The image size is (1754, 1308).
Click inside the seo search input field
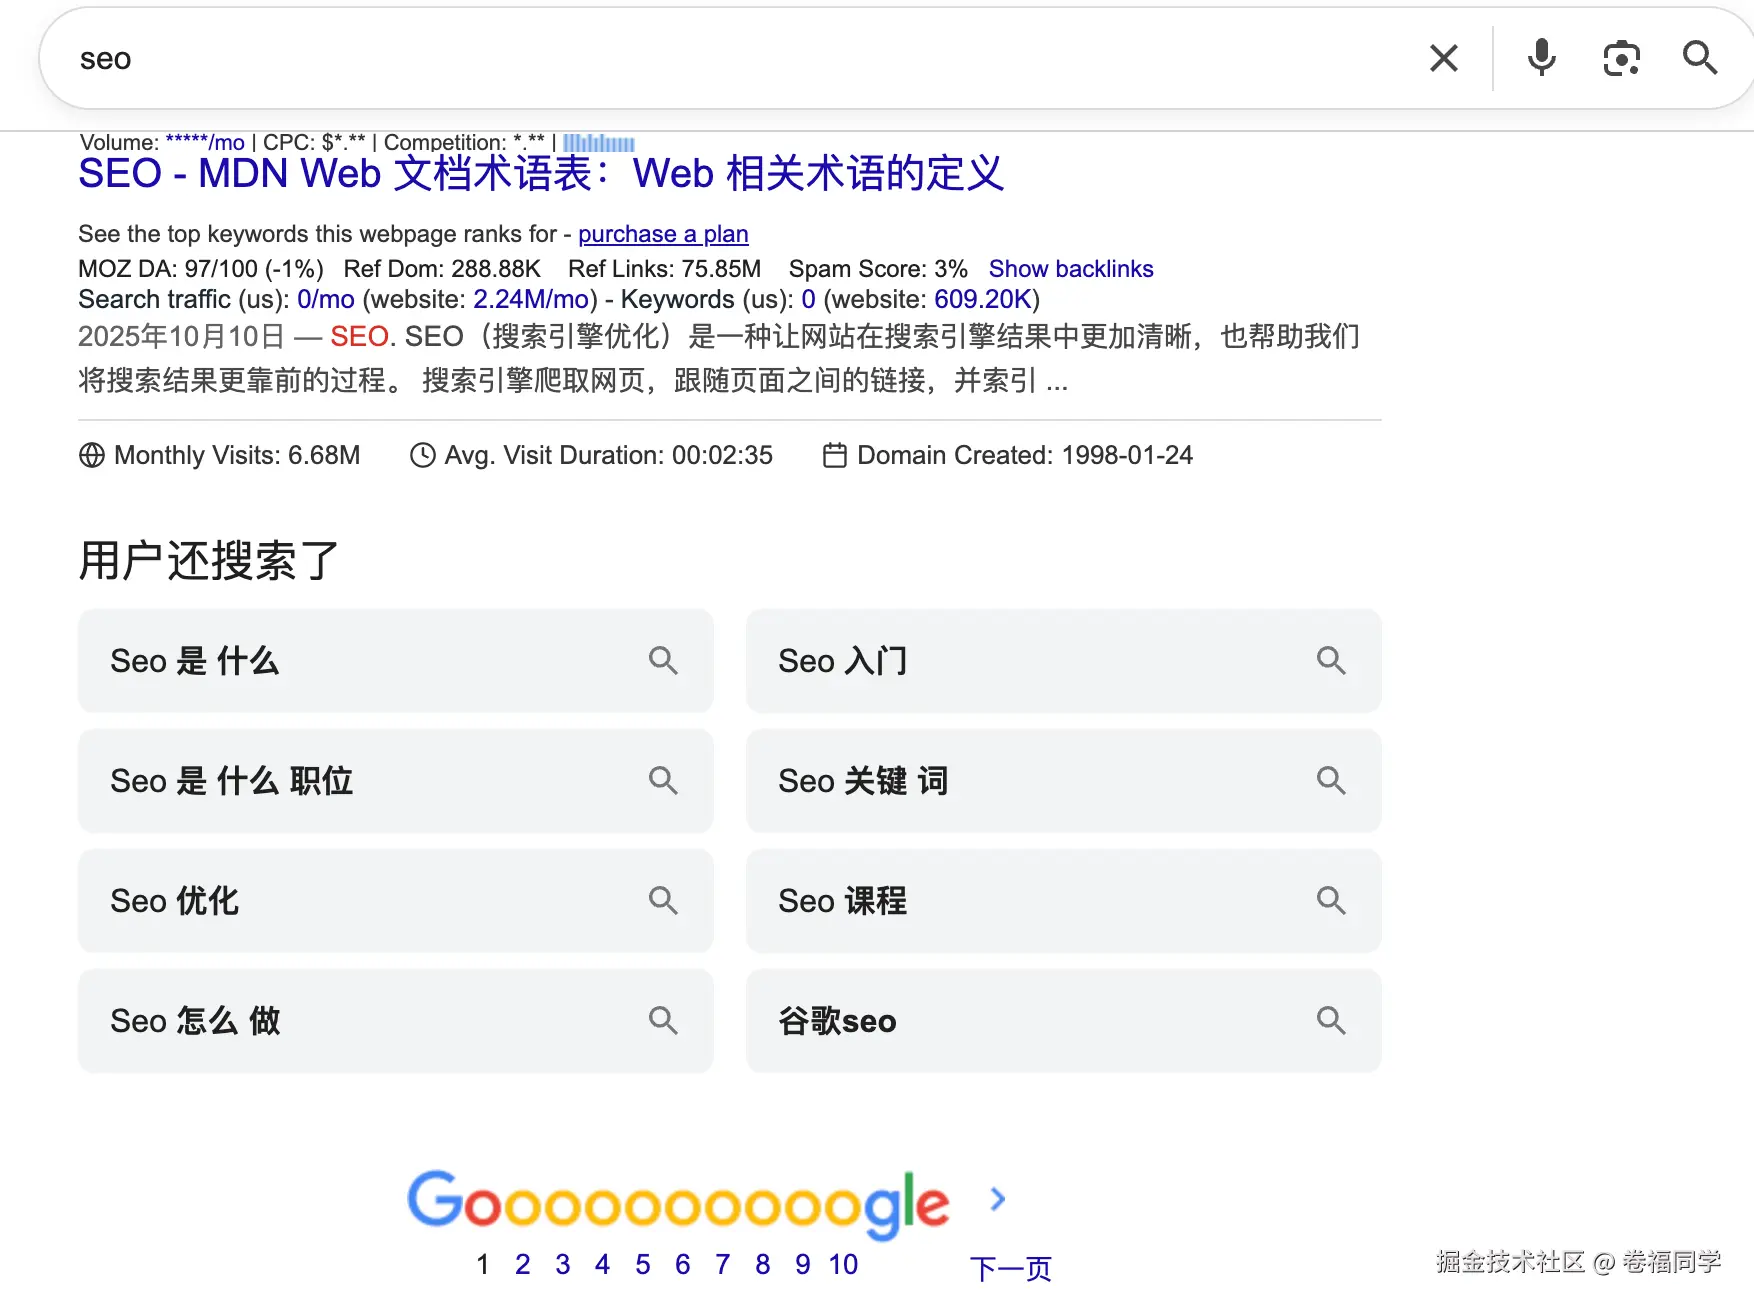[x=740, y=59]
